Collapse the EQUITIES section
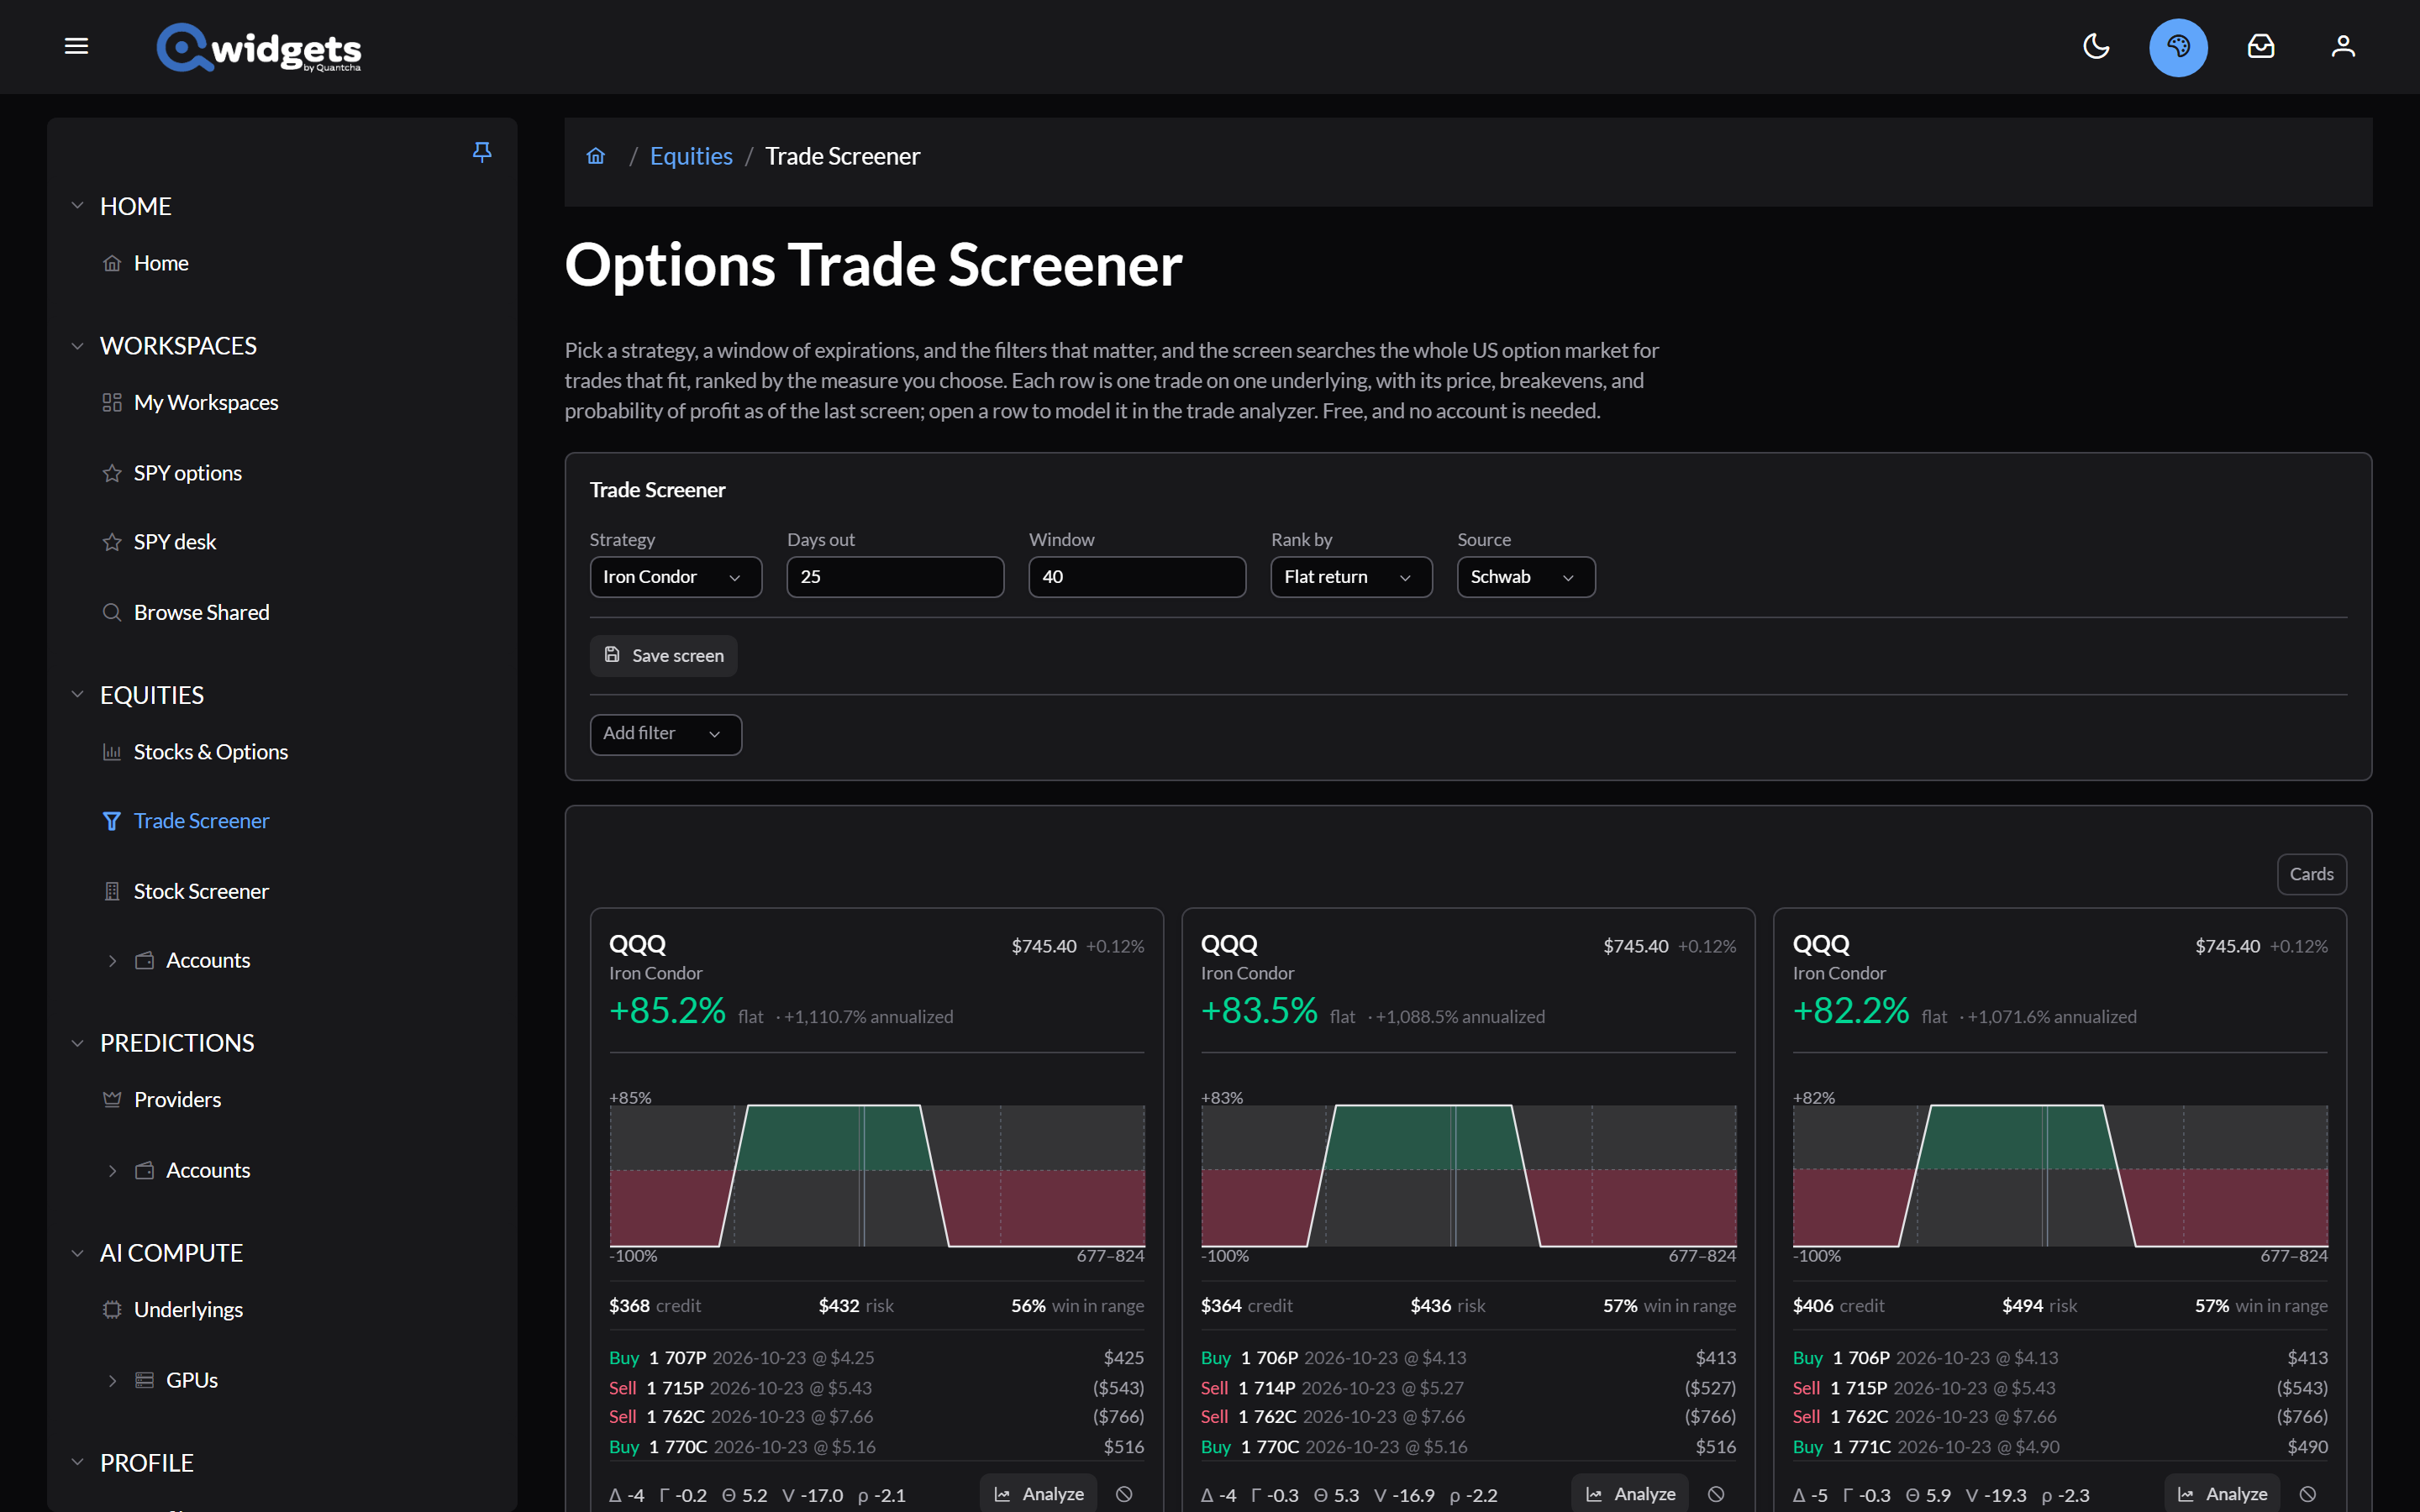Image resolution: width=2420 pixels, height=1512 pixels. pyautogui.click(x=77, y=695)
